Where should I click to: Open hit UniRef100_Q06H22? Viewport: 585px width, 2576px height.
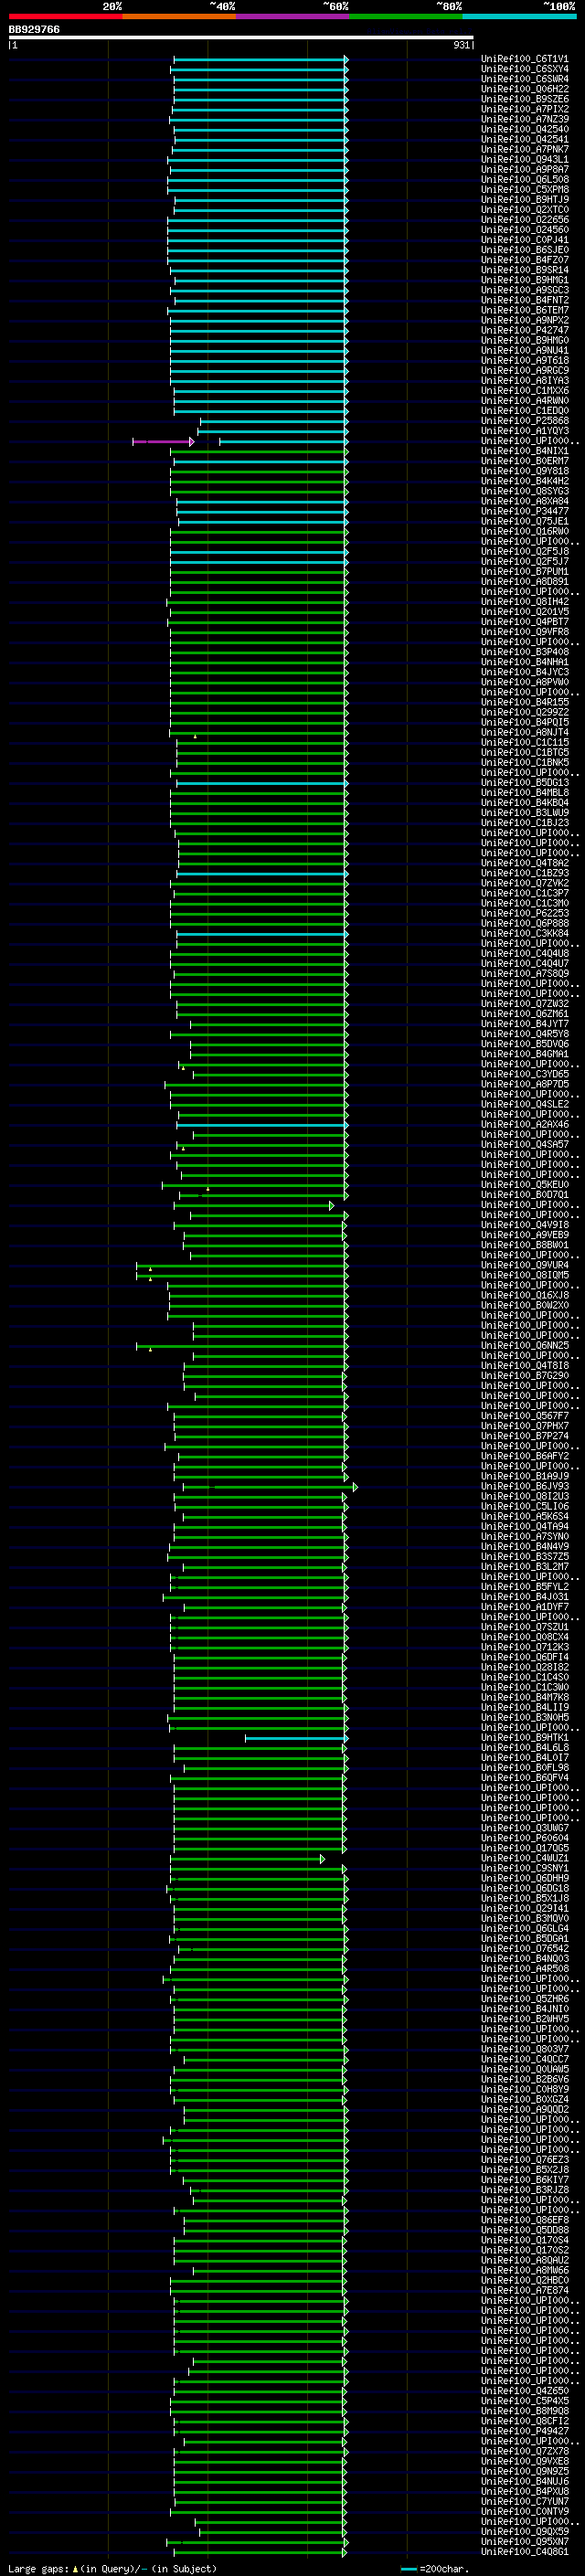tap(524, 89)
